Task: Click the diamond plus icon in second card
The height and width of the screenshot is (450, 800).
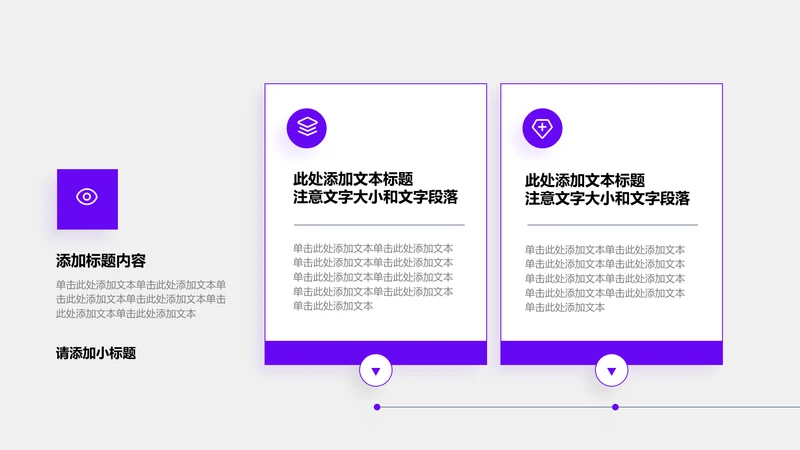Action: click(542, 128)
